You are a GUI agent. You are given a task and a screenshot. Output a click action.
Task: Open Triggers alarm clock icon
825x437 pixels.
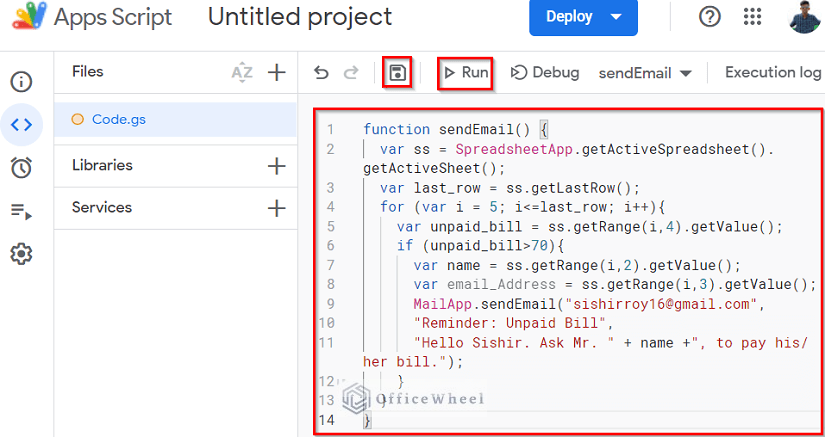22,168
